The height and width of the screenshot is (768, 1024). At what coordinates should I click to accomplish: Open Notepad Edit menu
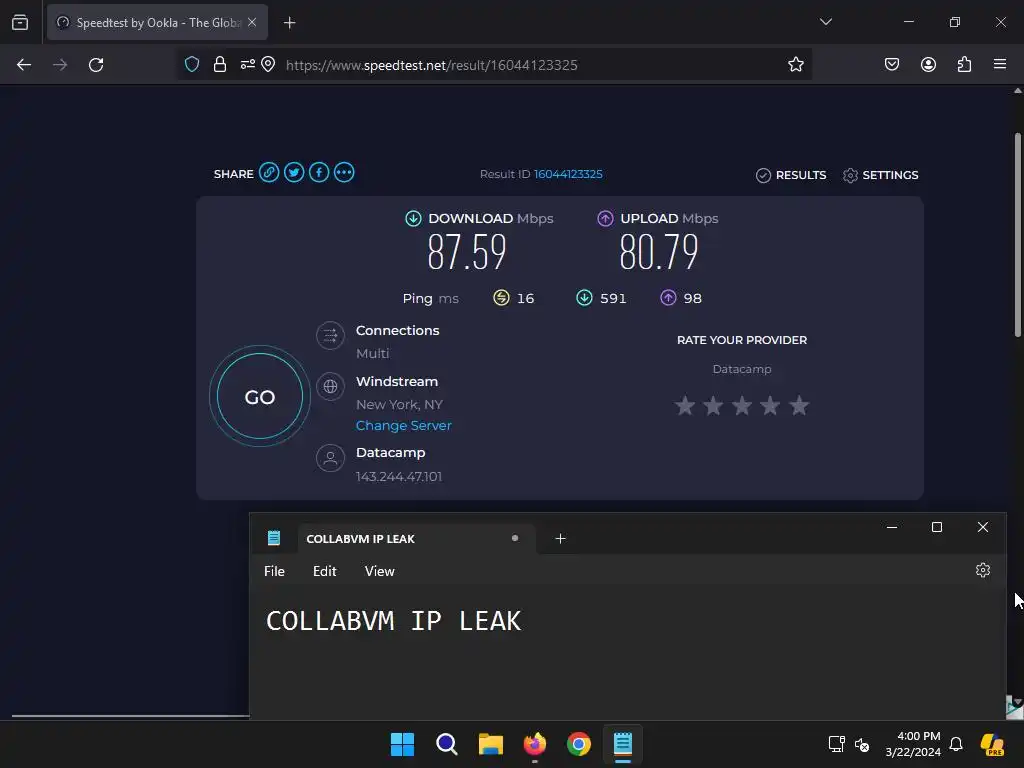(325, 571)
